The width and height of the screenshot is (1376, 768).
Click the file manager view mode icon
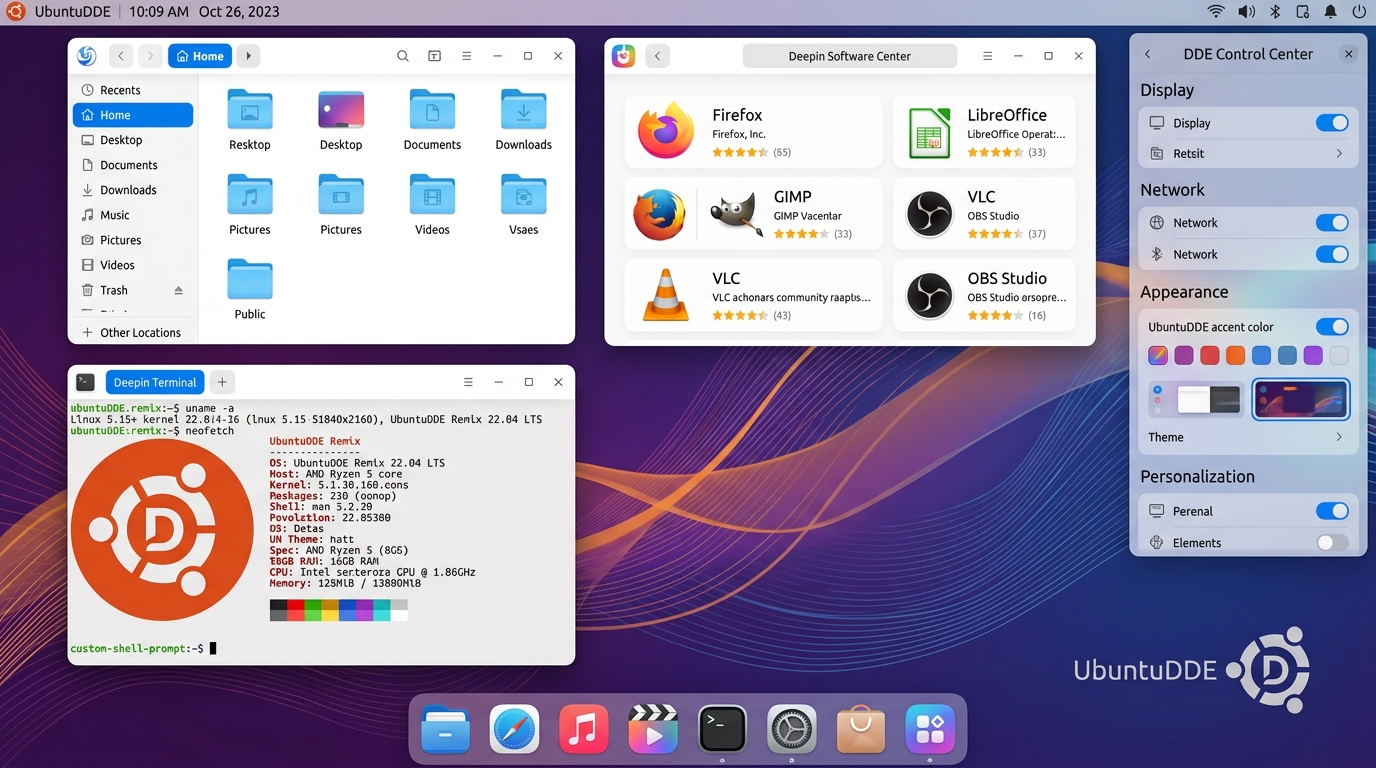click(434, 56)
